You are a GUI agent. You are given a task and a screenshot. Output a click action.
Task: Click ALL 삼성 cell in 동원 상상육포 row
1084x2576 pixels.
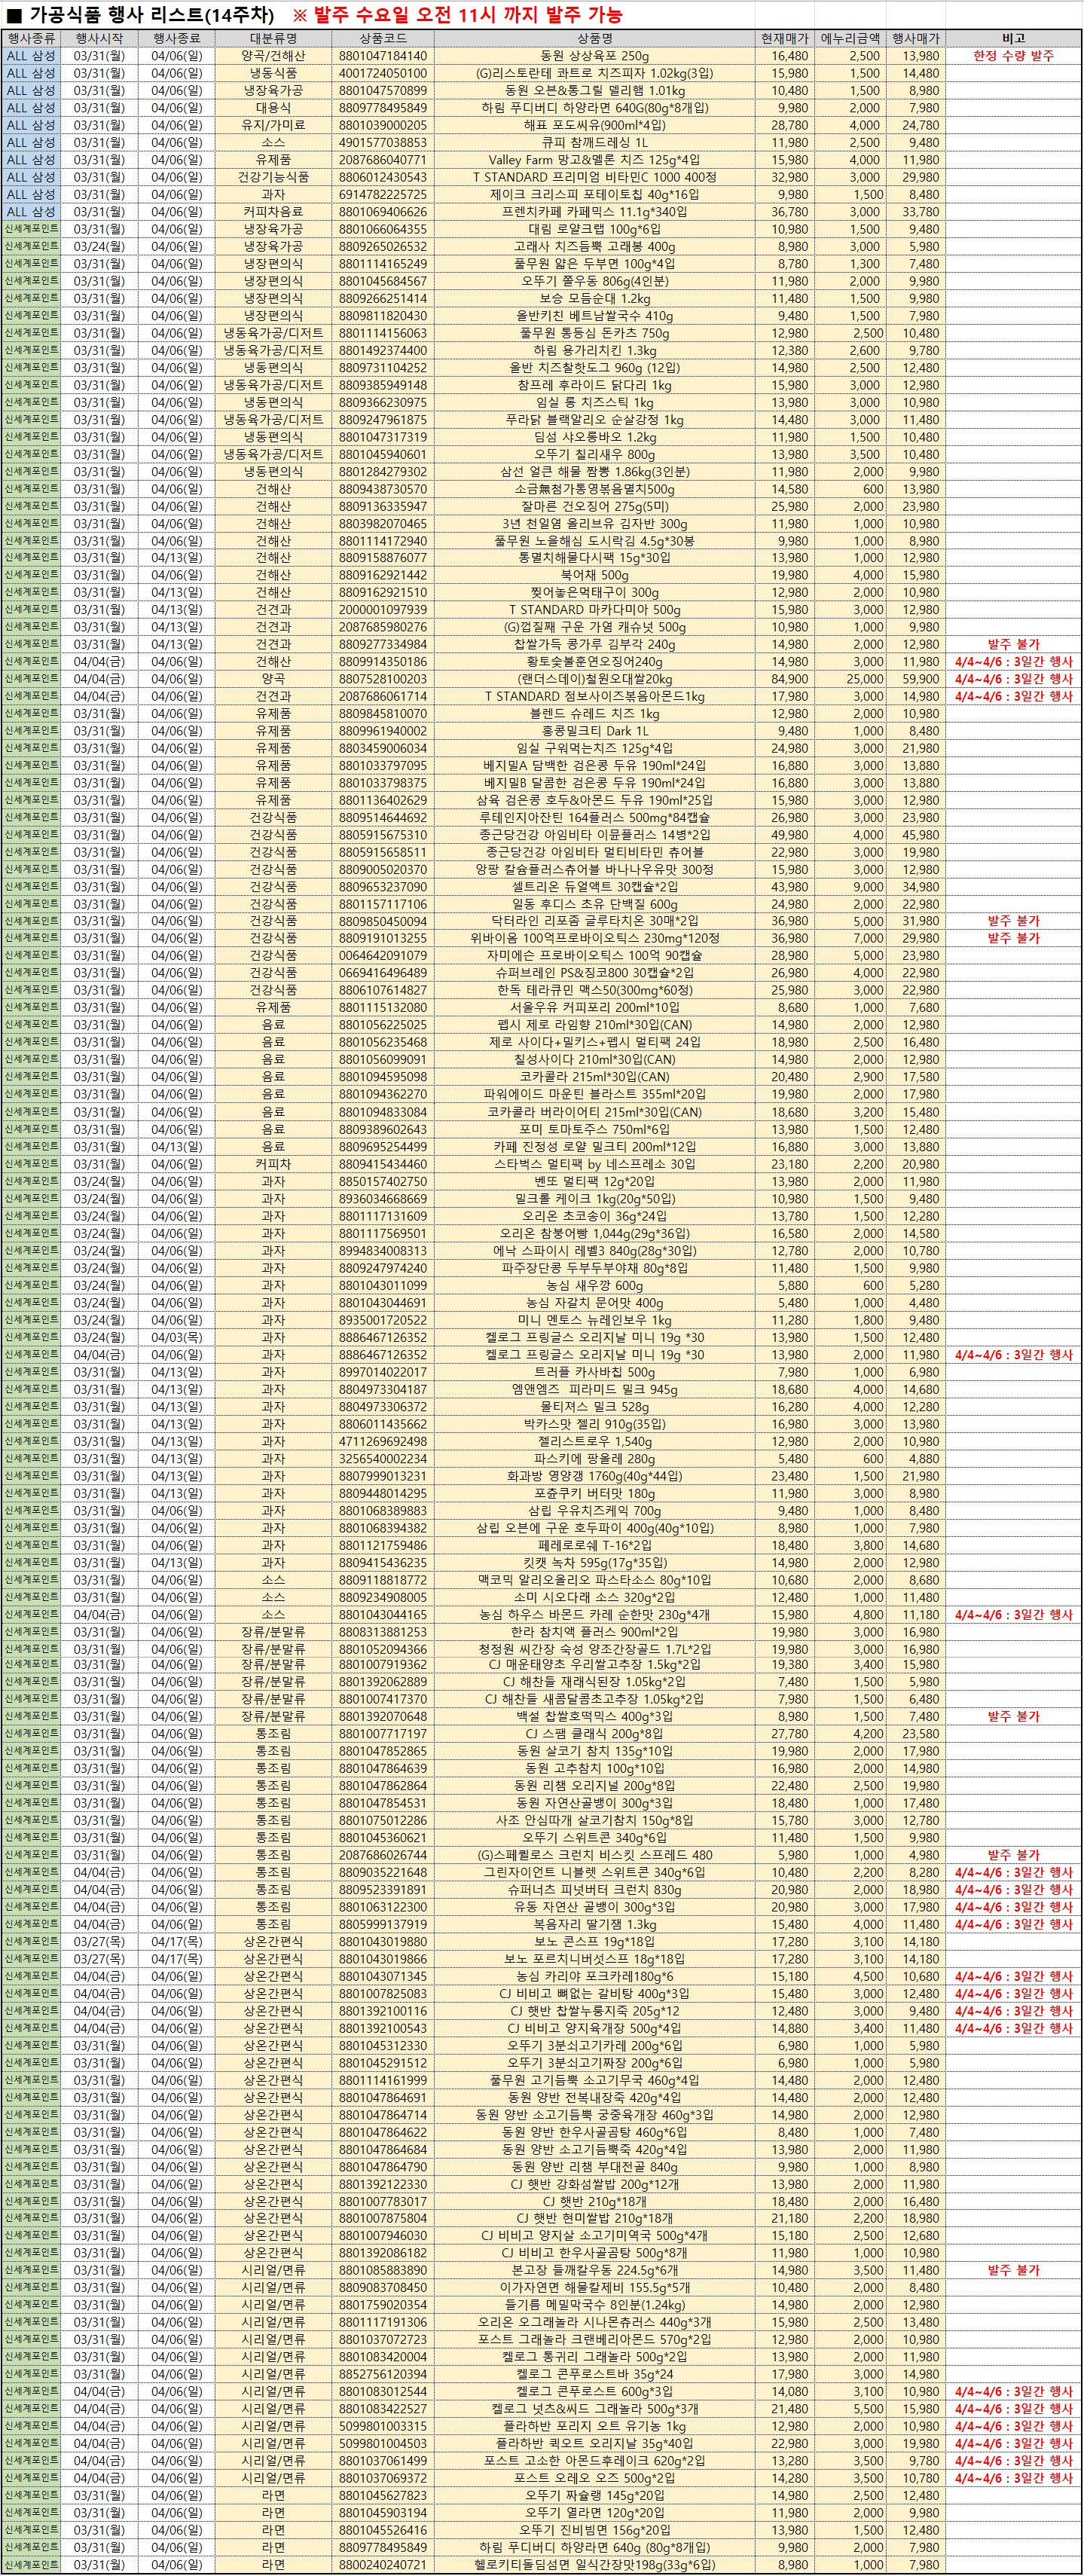[31, 56]
